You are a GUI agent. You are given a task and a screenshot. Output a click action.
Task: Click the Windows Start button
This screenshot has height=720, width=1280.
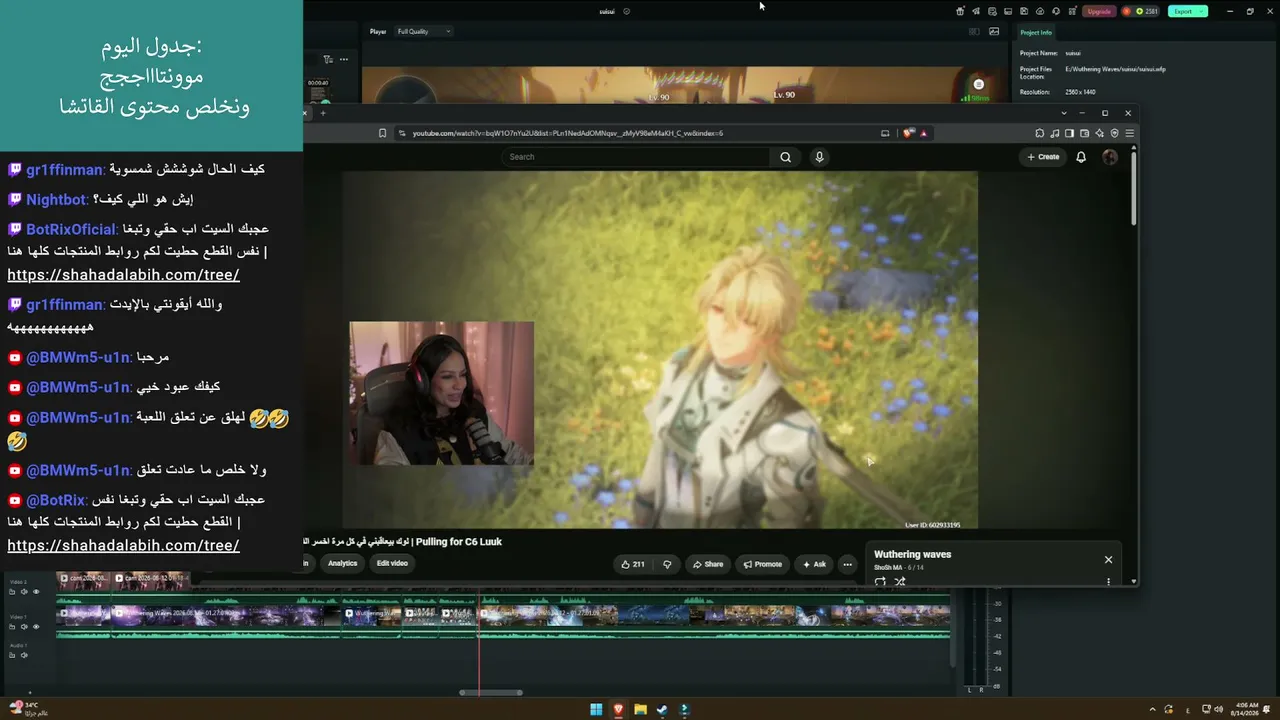coord(596,710)
